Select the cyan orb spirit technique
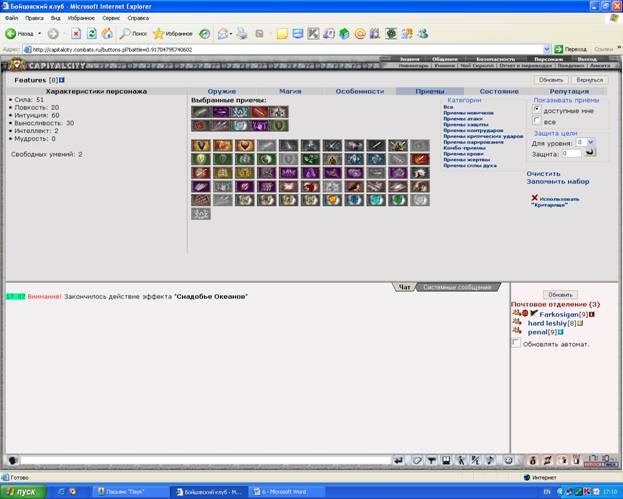This screenshot has width=623, height=499. [376, 200]
